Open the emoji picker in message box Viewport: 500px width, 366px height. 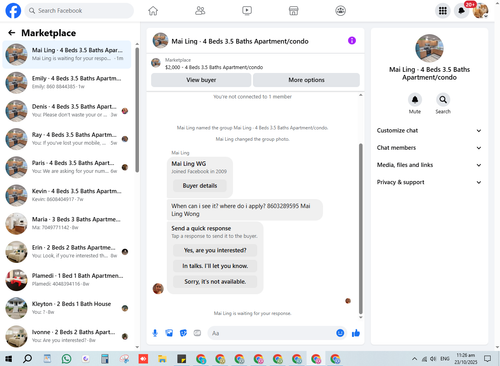tap(340, 333)
